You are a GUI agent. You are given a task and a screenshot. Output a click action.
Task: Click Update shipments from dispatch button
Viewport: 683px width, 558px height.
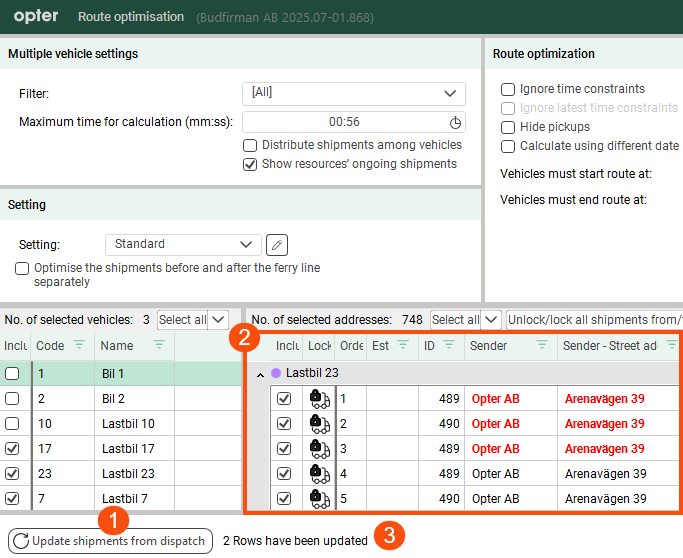tap(110, 541)
